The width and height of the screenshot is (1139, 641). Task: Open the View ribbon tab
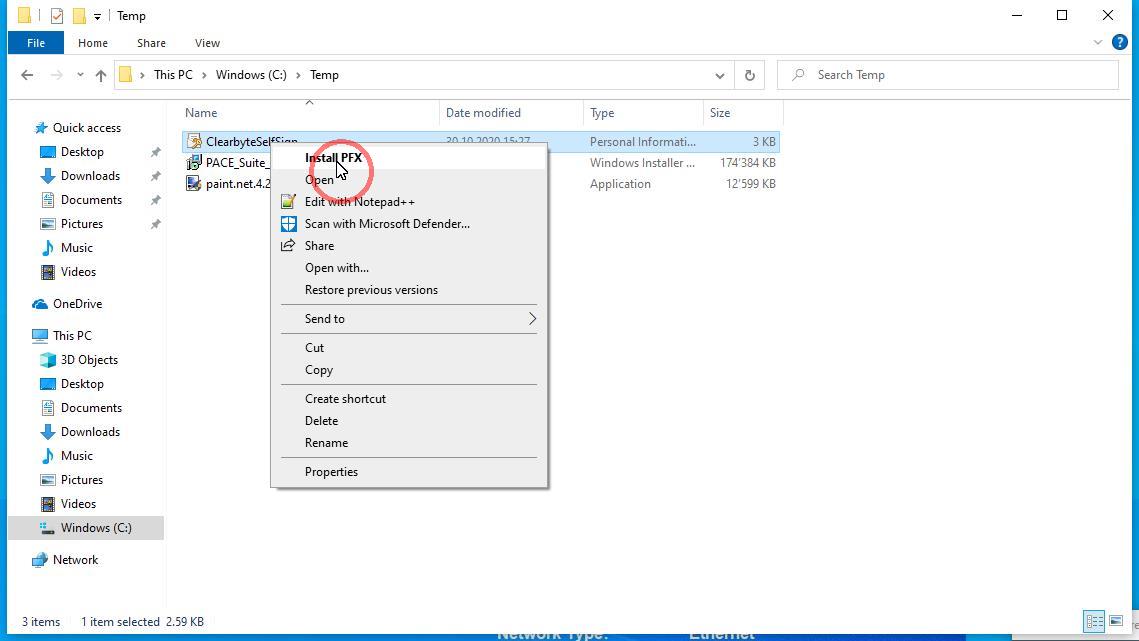point(207,43)
